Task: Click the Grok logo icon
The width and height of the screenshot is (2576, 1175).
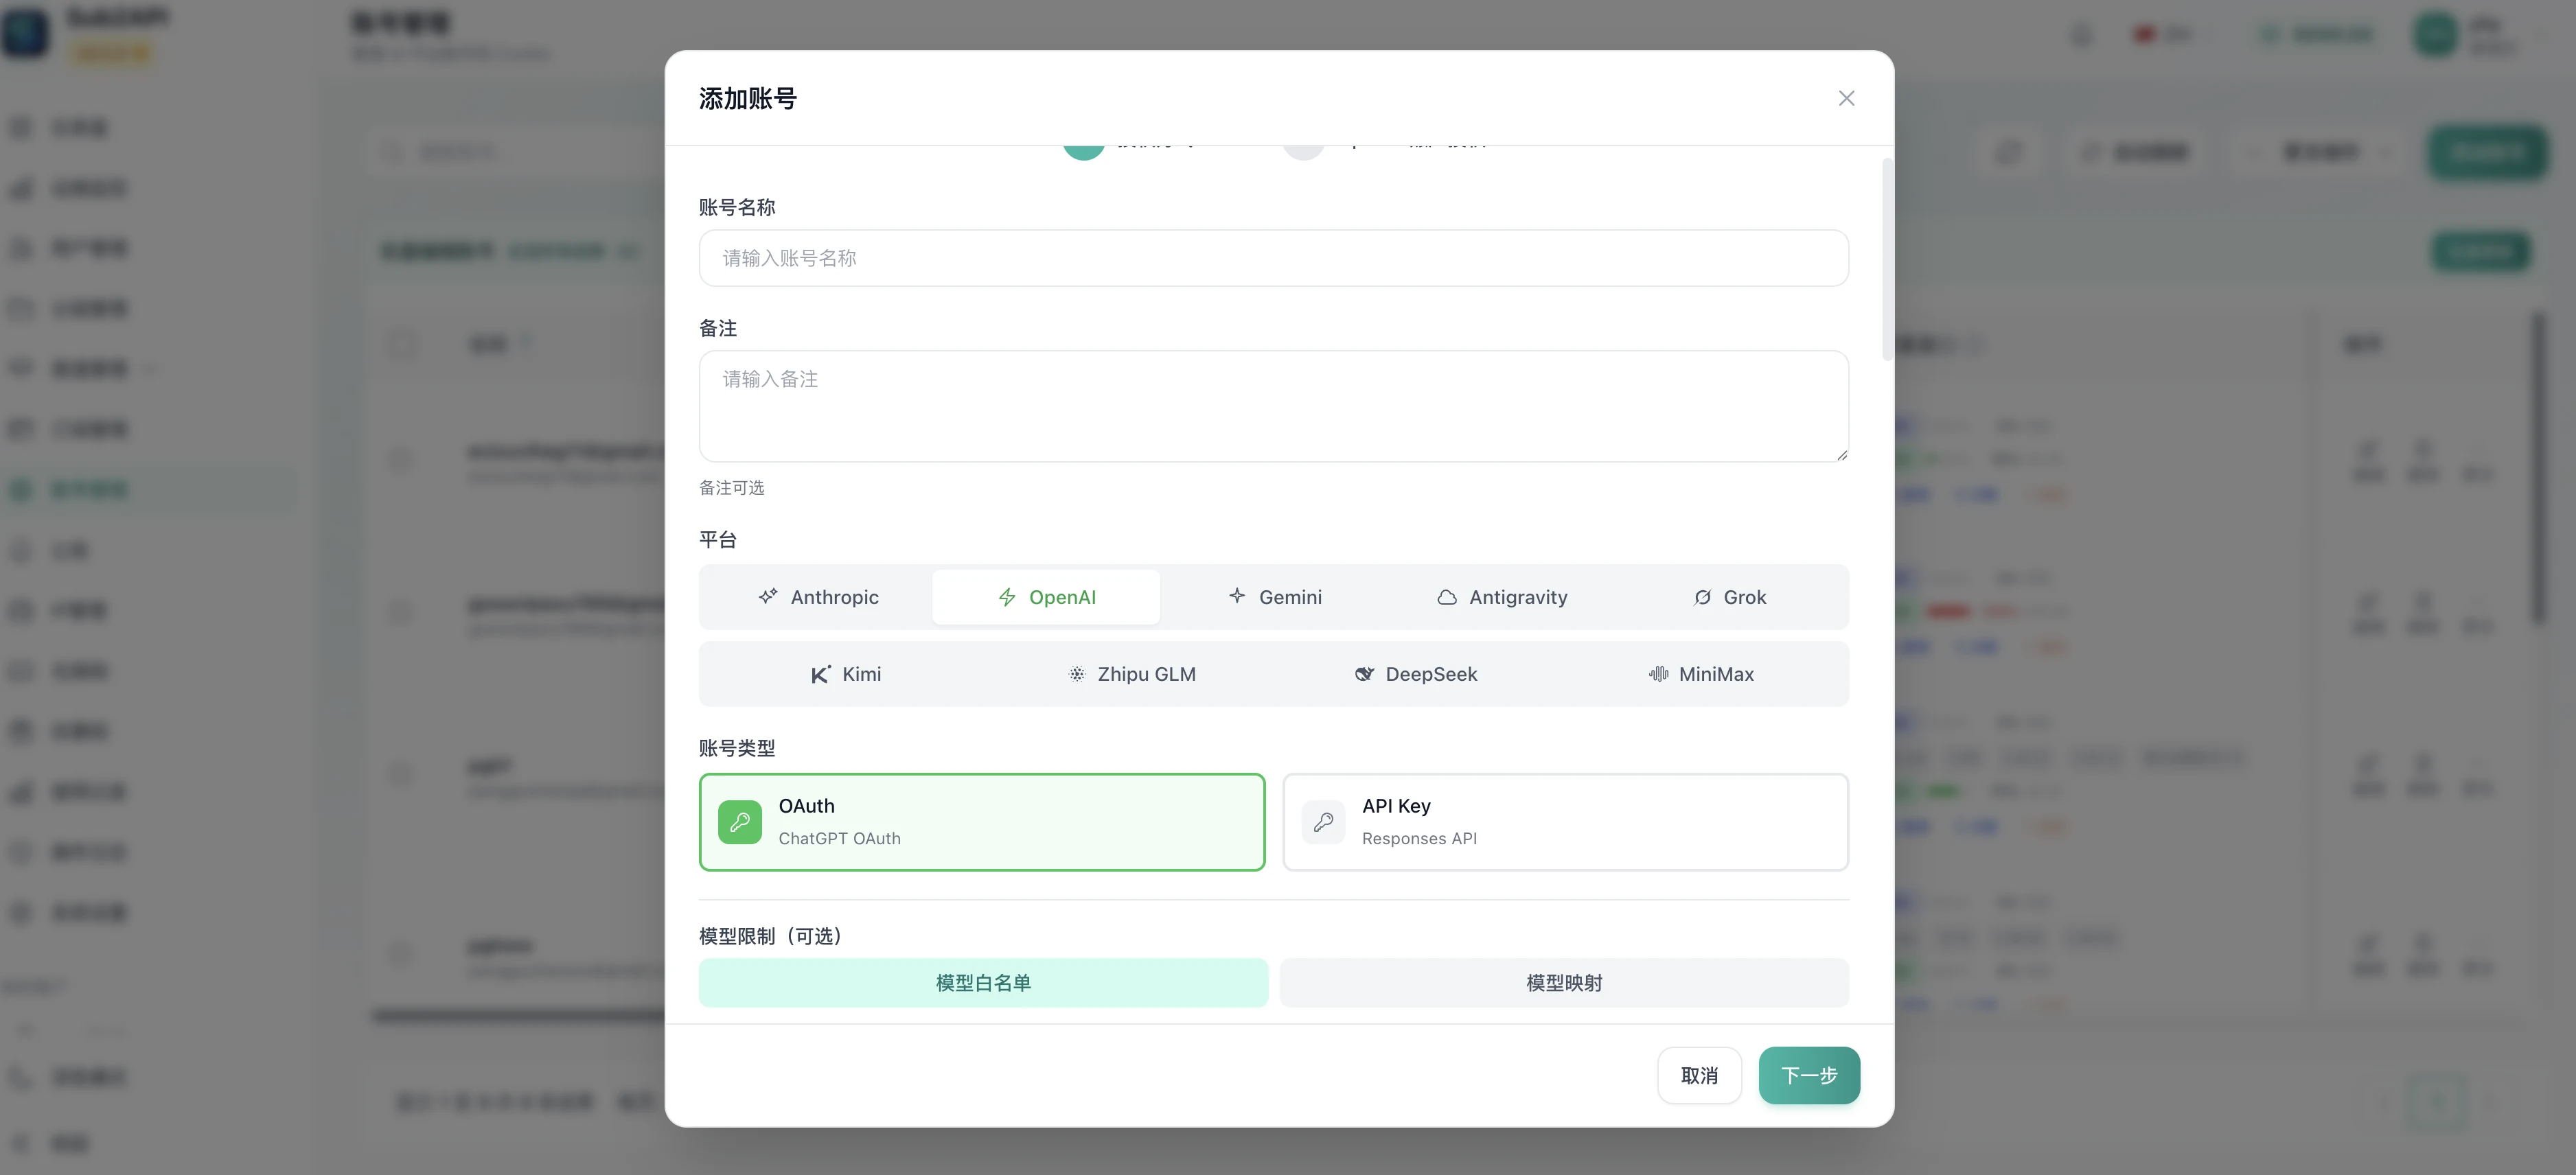Action: 1702,597
